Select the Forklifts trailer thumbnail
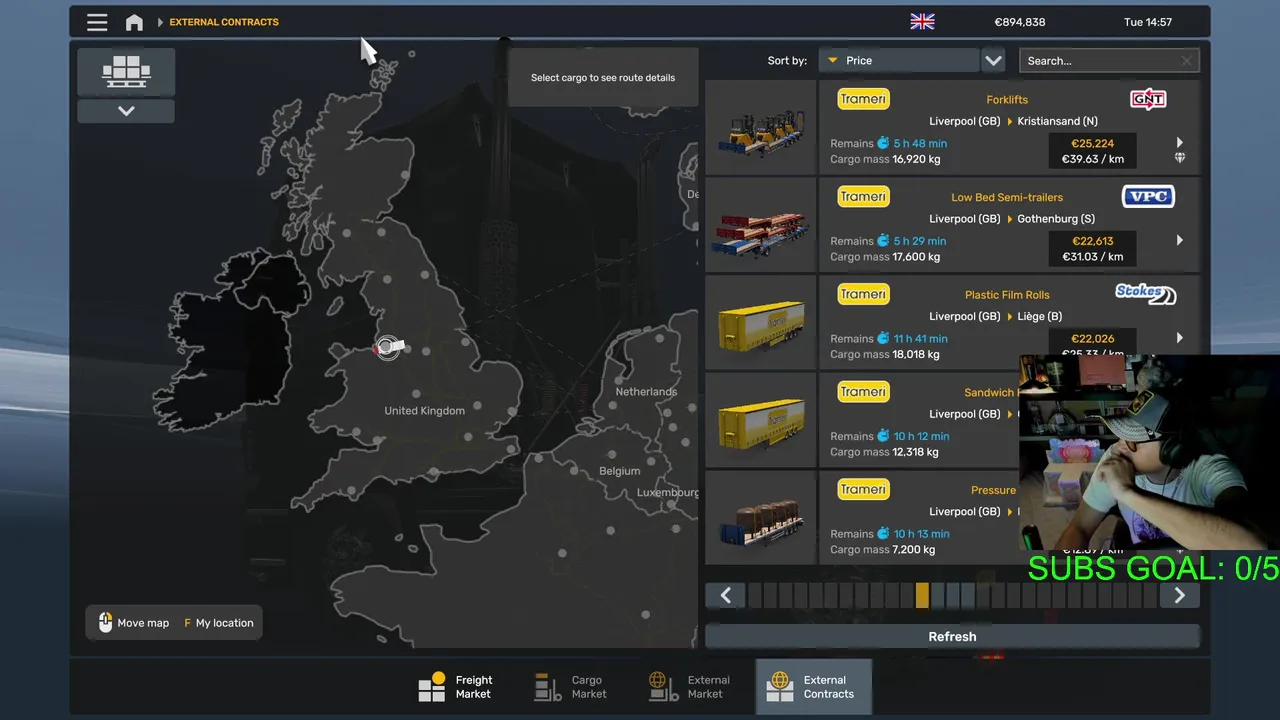1280x720 pixels. point(761,128)
